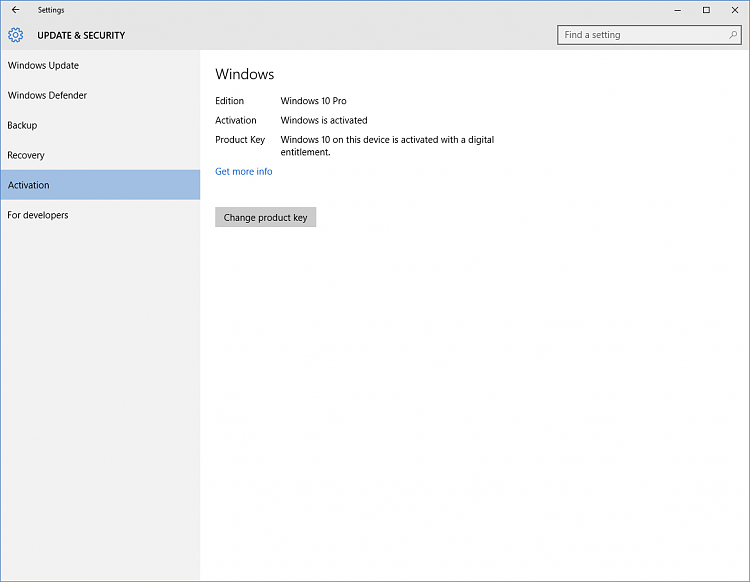Image resolution: width=750 pixels, height=582 pixels.
Task: Click the digital entitlement product key text
Action: click(x=387, y=146)
